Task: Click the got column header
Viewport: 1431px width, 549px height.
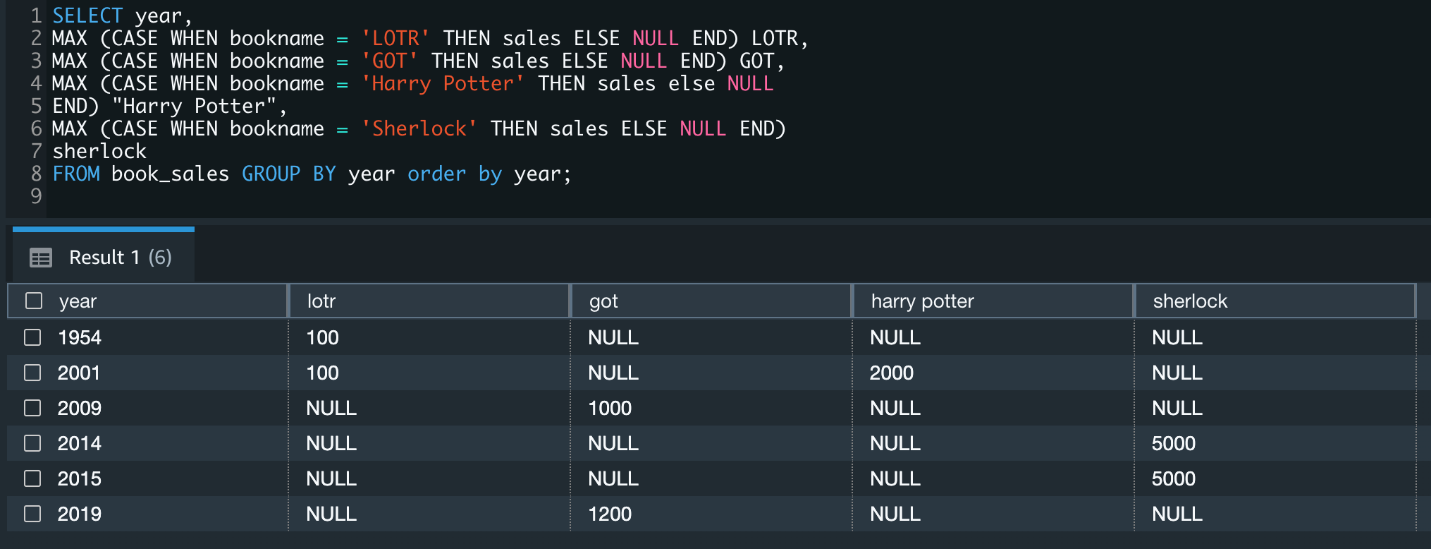Action: point(603,301)
